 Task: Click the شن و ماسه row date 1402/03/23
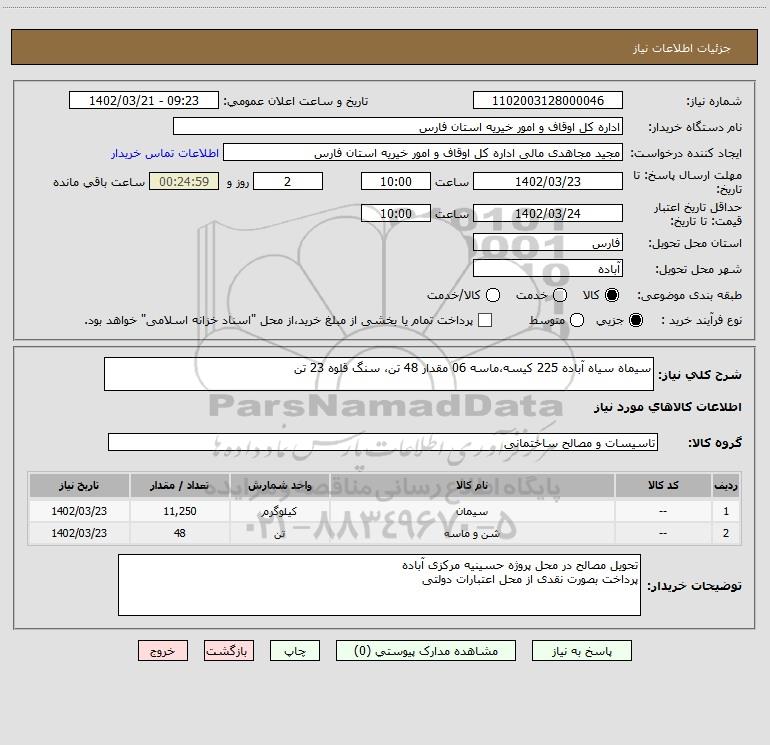tap(79, 533)
